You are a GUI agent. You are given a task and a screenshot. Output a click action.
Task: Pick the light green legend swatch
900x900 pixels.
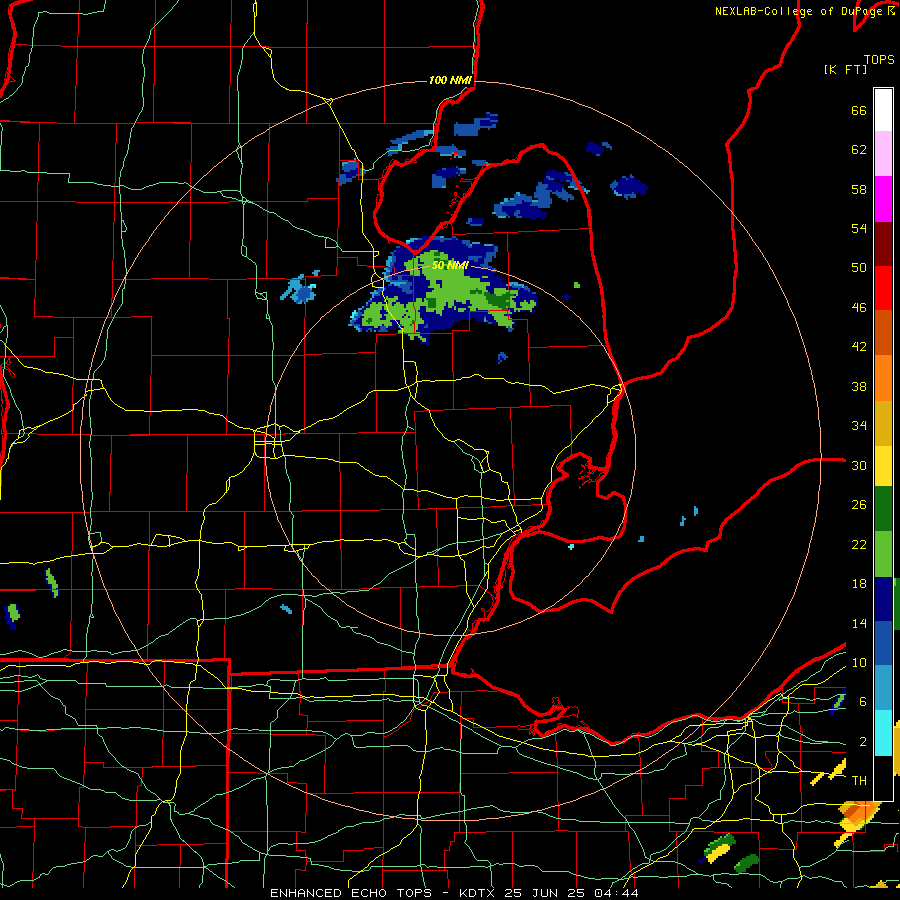(x=883, y=554)
